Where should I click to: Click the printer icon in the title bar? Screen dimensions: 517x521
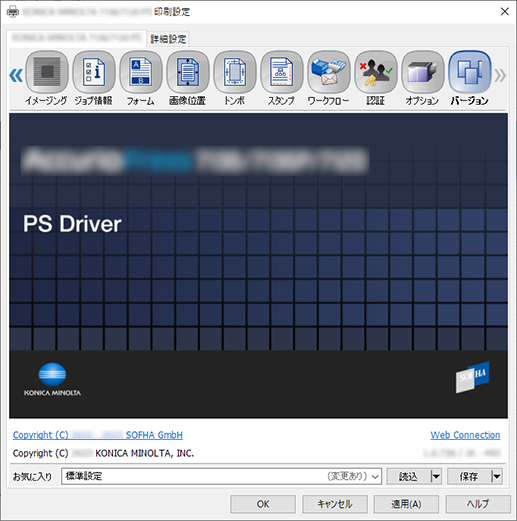(13, 12)
